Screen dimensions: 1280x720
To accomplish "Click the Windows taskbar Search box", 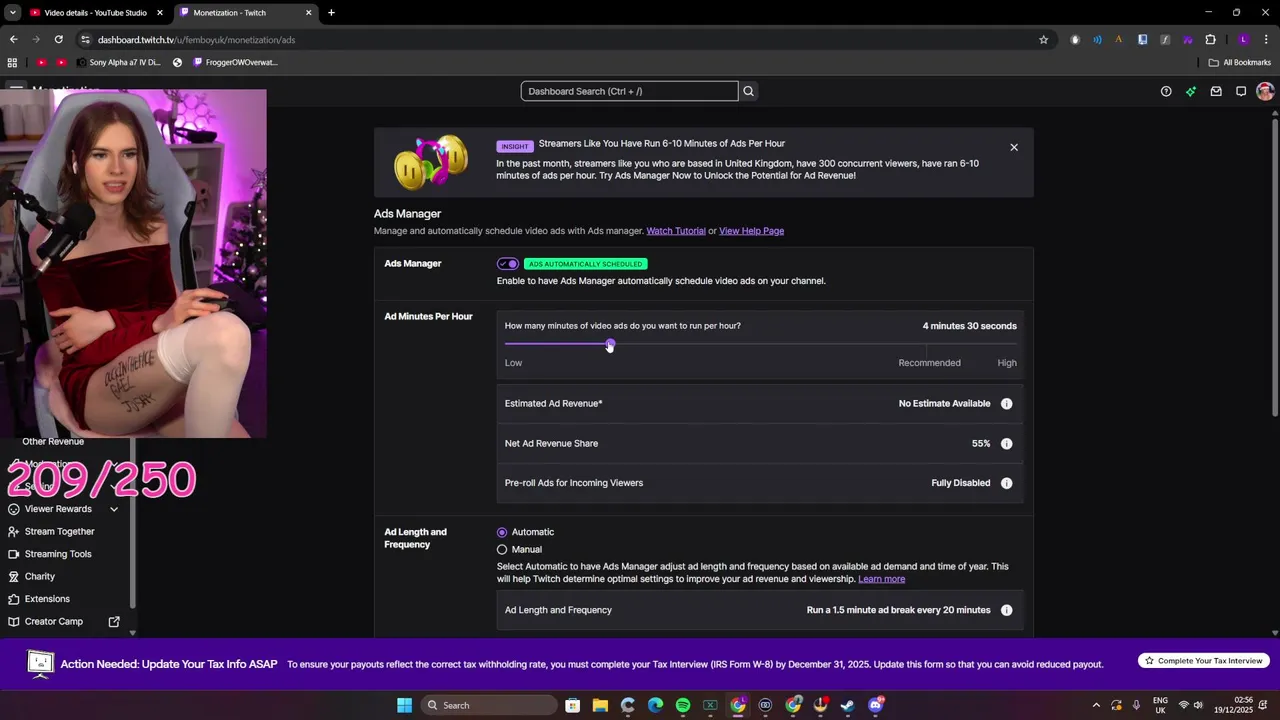I will coord(488,705).
